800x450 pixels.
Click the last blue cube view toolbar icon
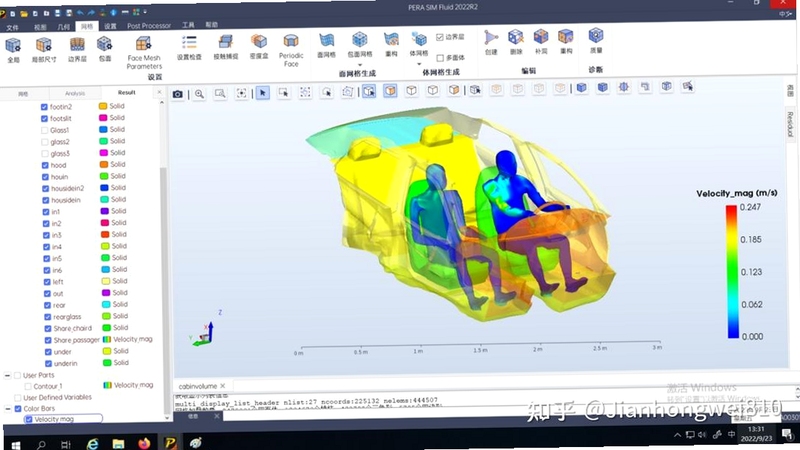pos(666,86)
